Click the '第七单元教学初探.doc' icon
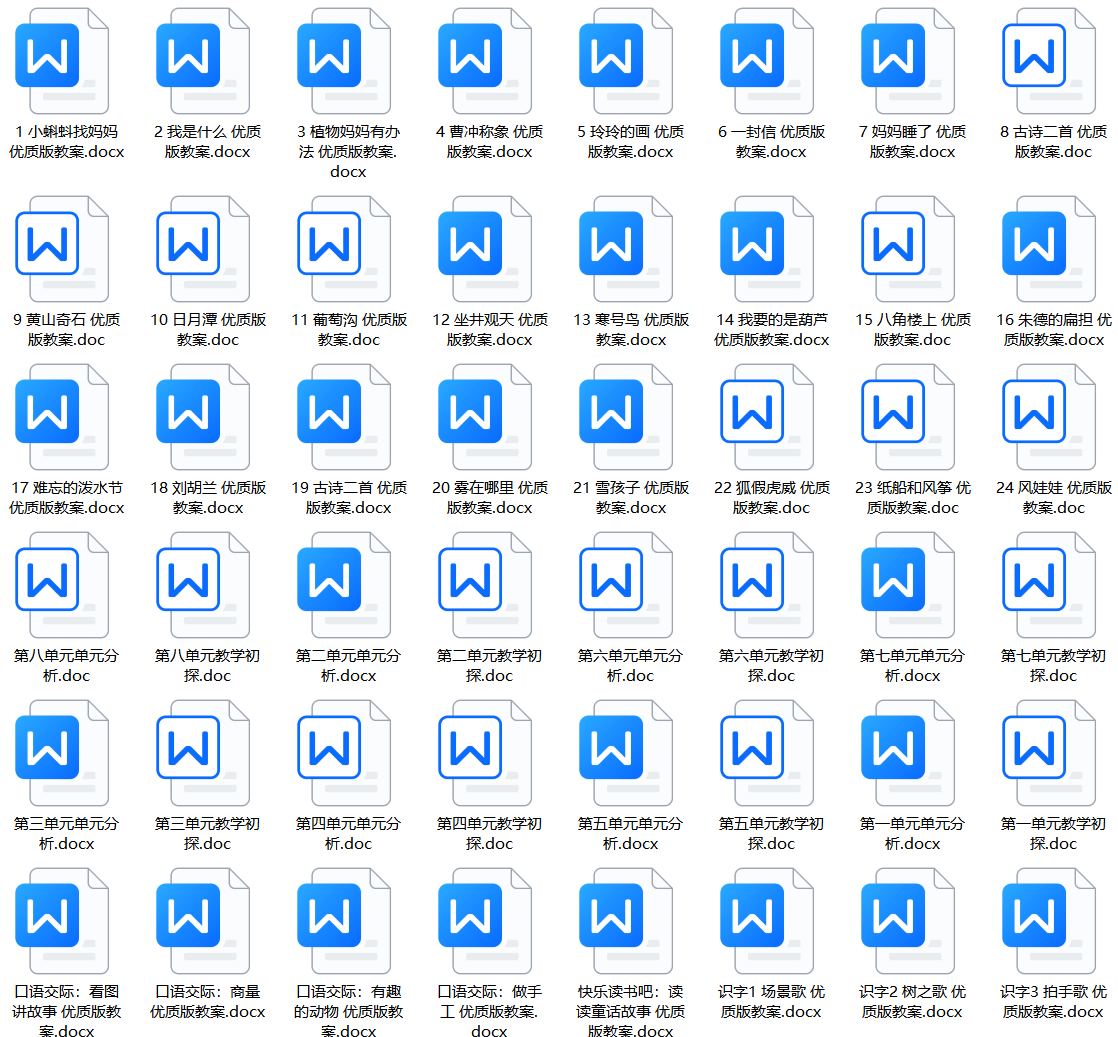 coord(1050,586)
